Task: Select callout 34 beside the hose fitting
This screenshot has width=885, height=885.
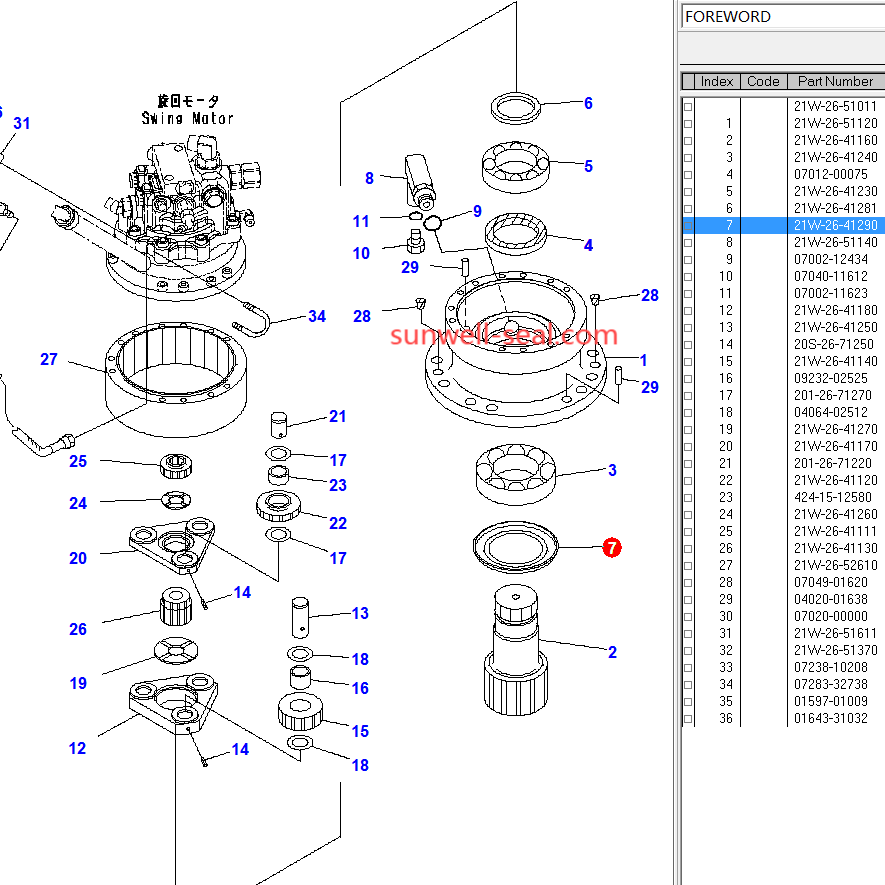Action: click(316, 317)
